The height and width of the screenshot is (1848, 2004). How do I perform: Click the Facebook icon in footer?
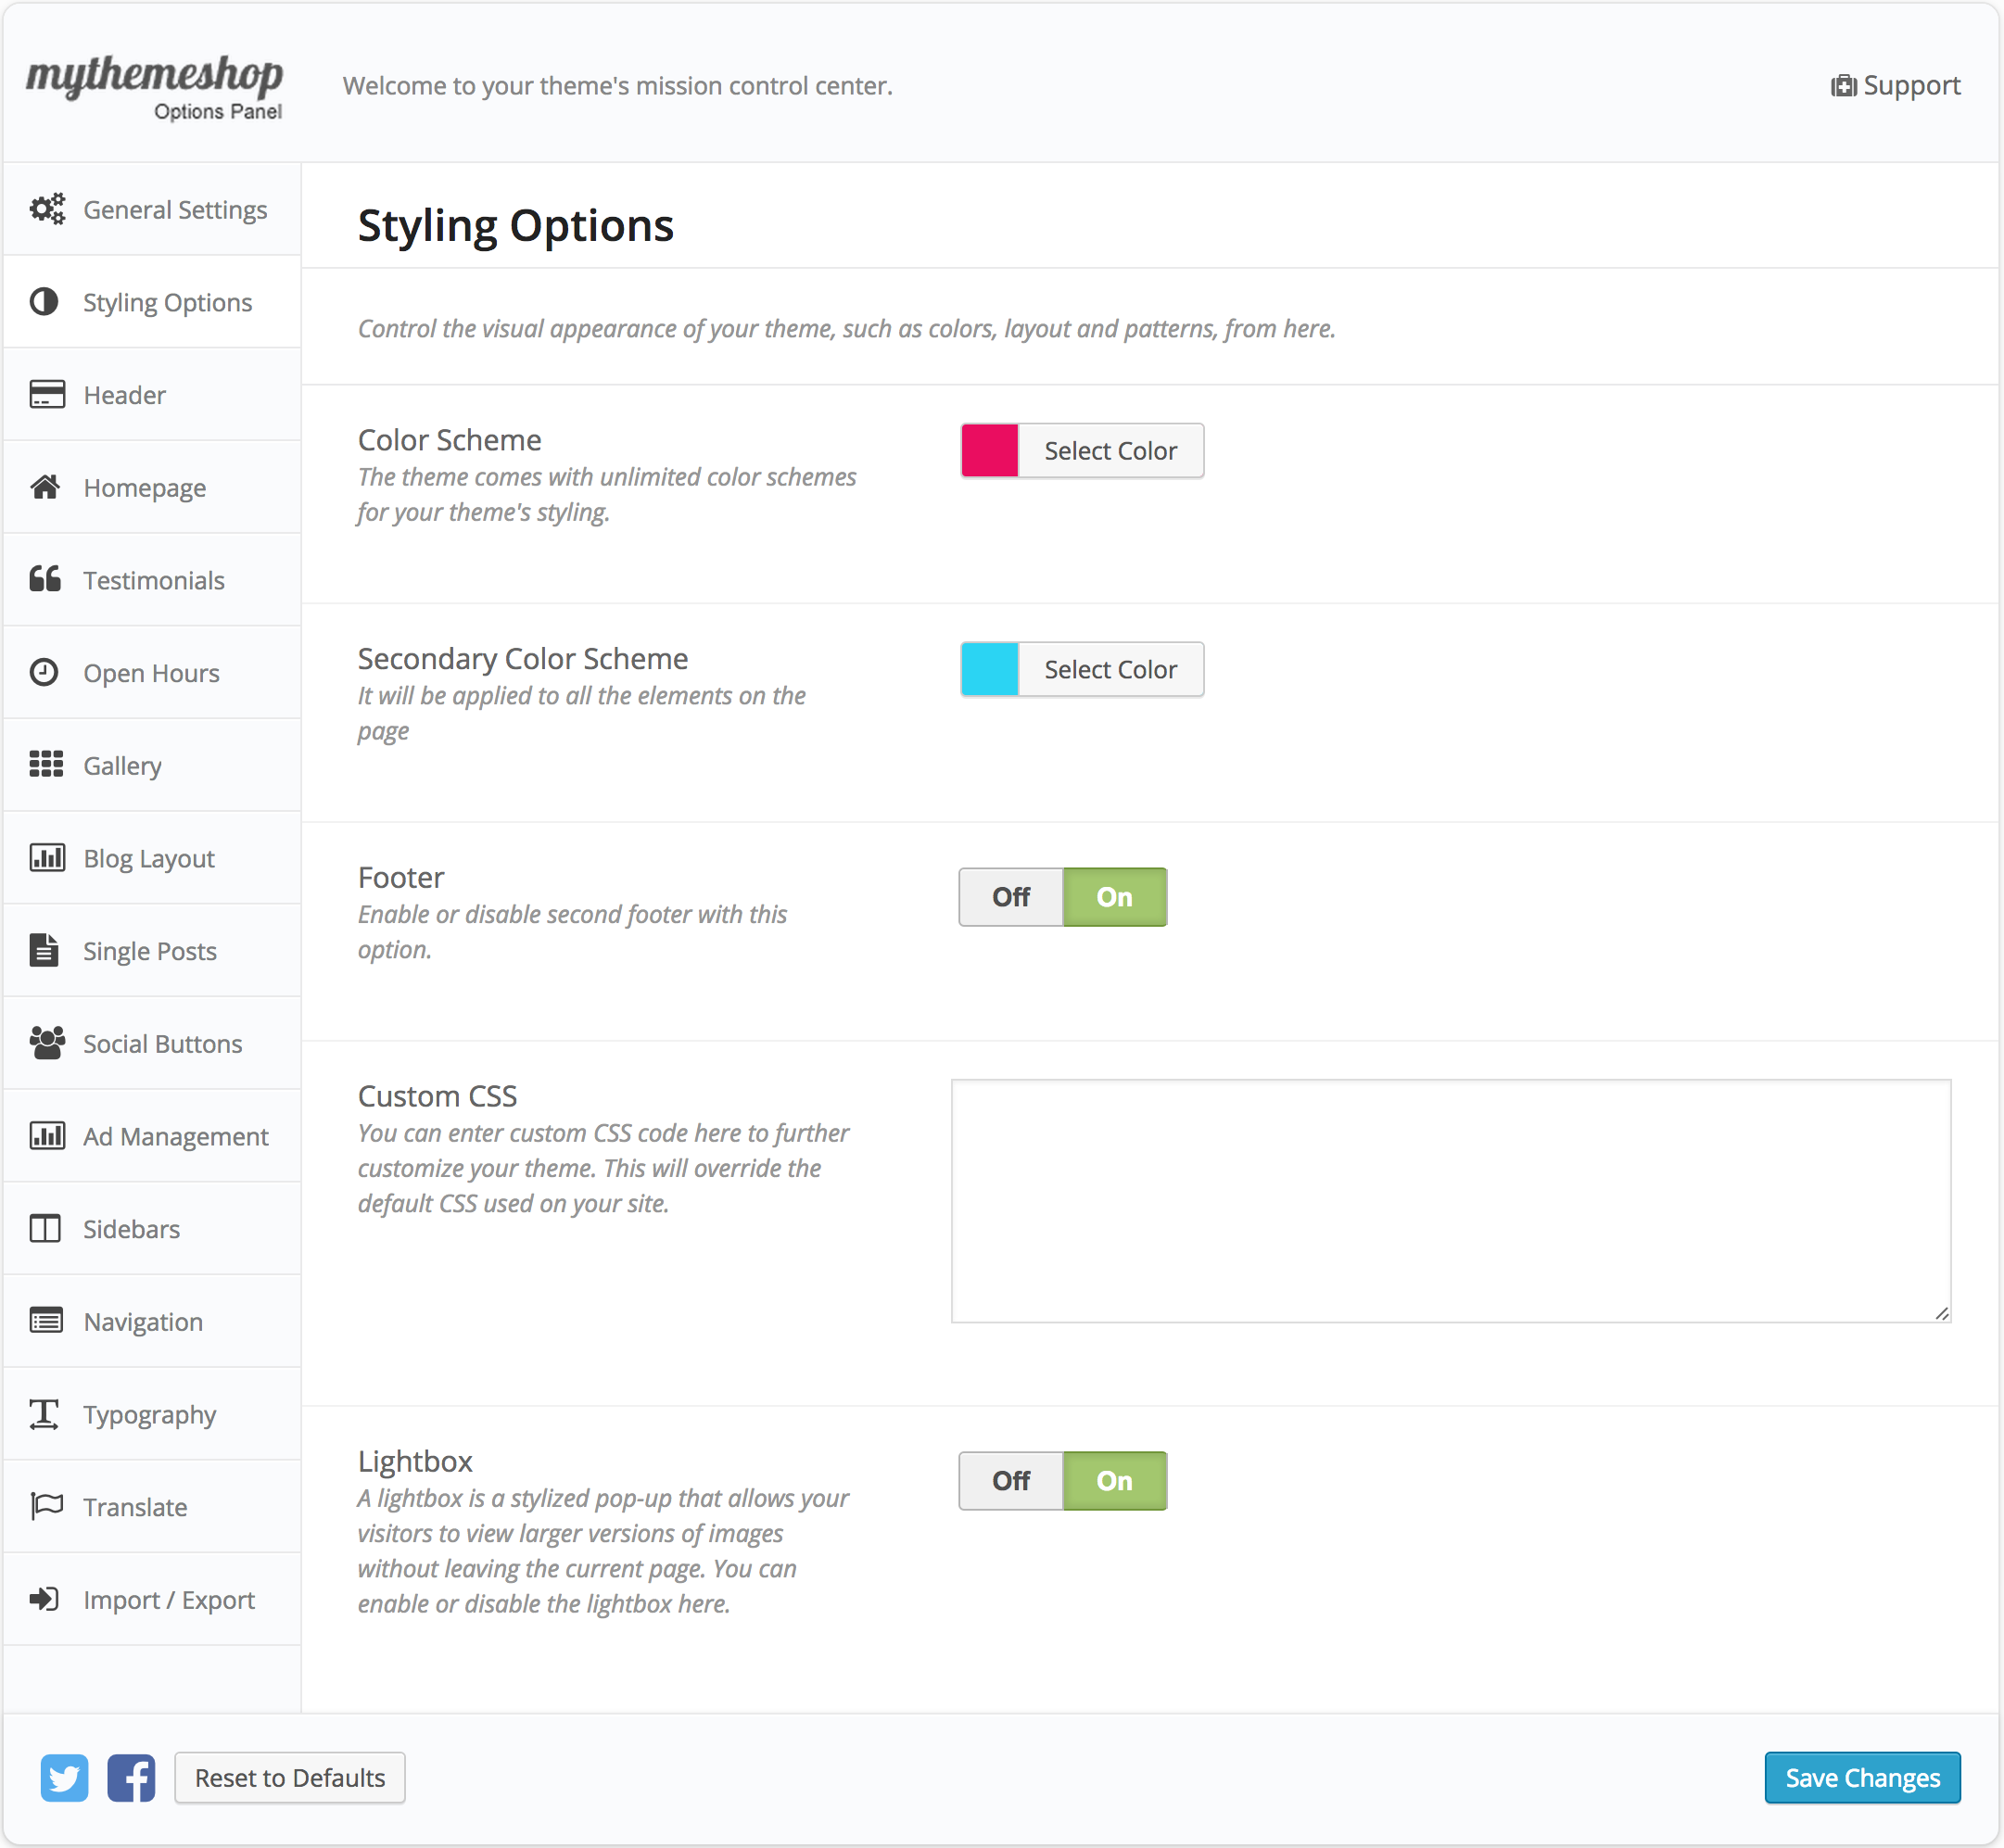click(131, 1777)
